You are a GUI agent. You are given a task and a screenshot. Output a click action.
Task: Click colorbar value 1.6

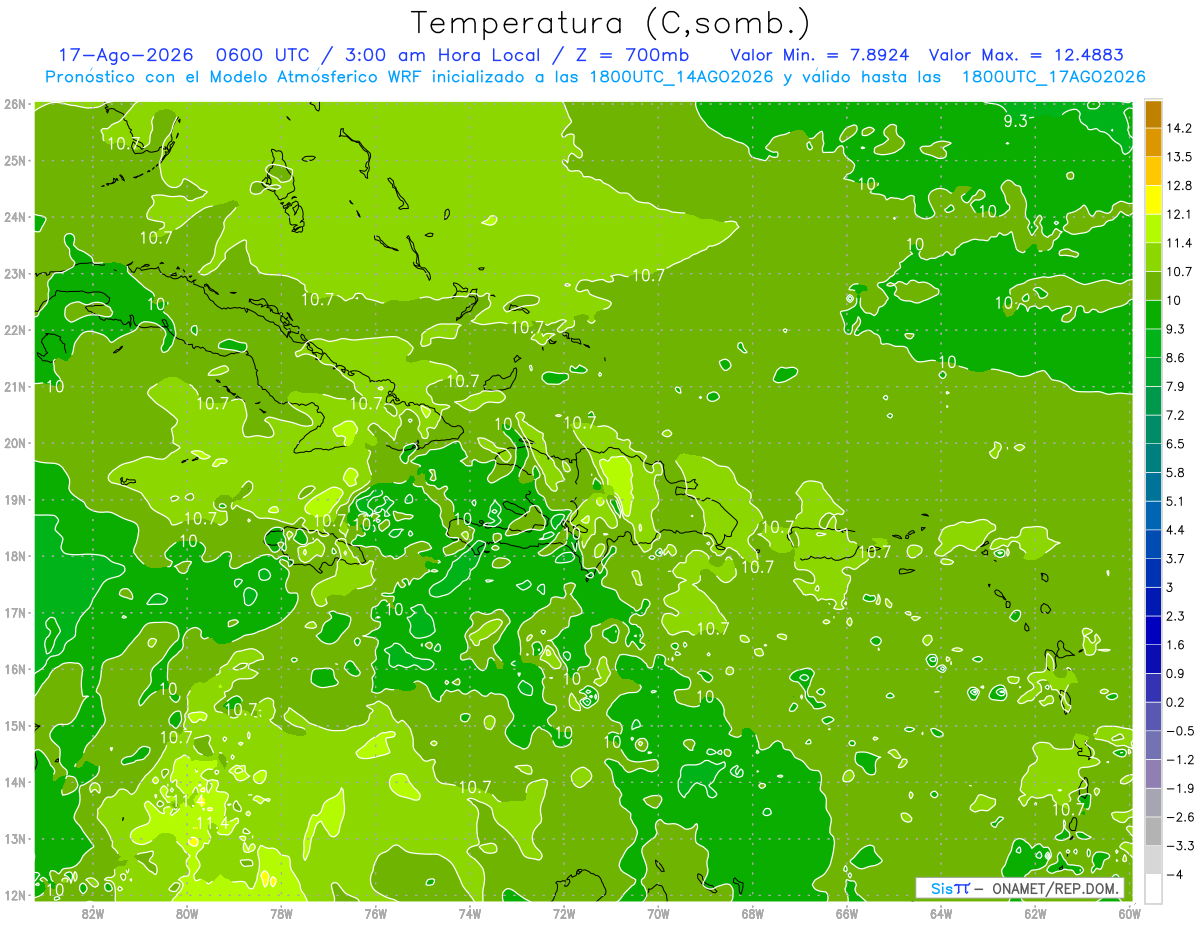pyautogui.click(x=1176, y=645)
